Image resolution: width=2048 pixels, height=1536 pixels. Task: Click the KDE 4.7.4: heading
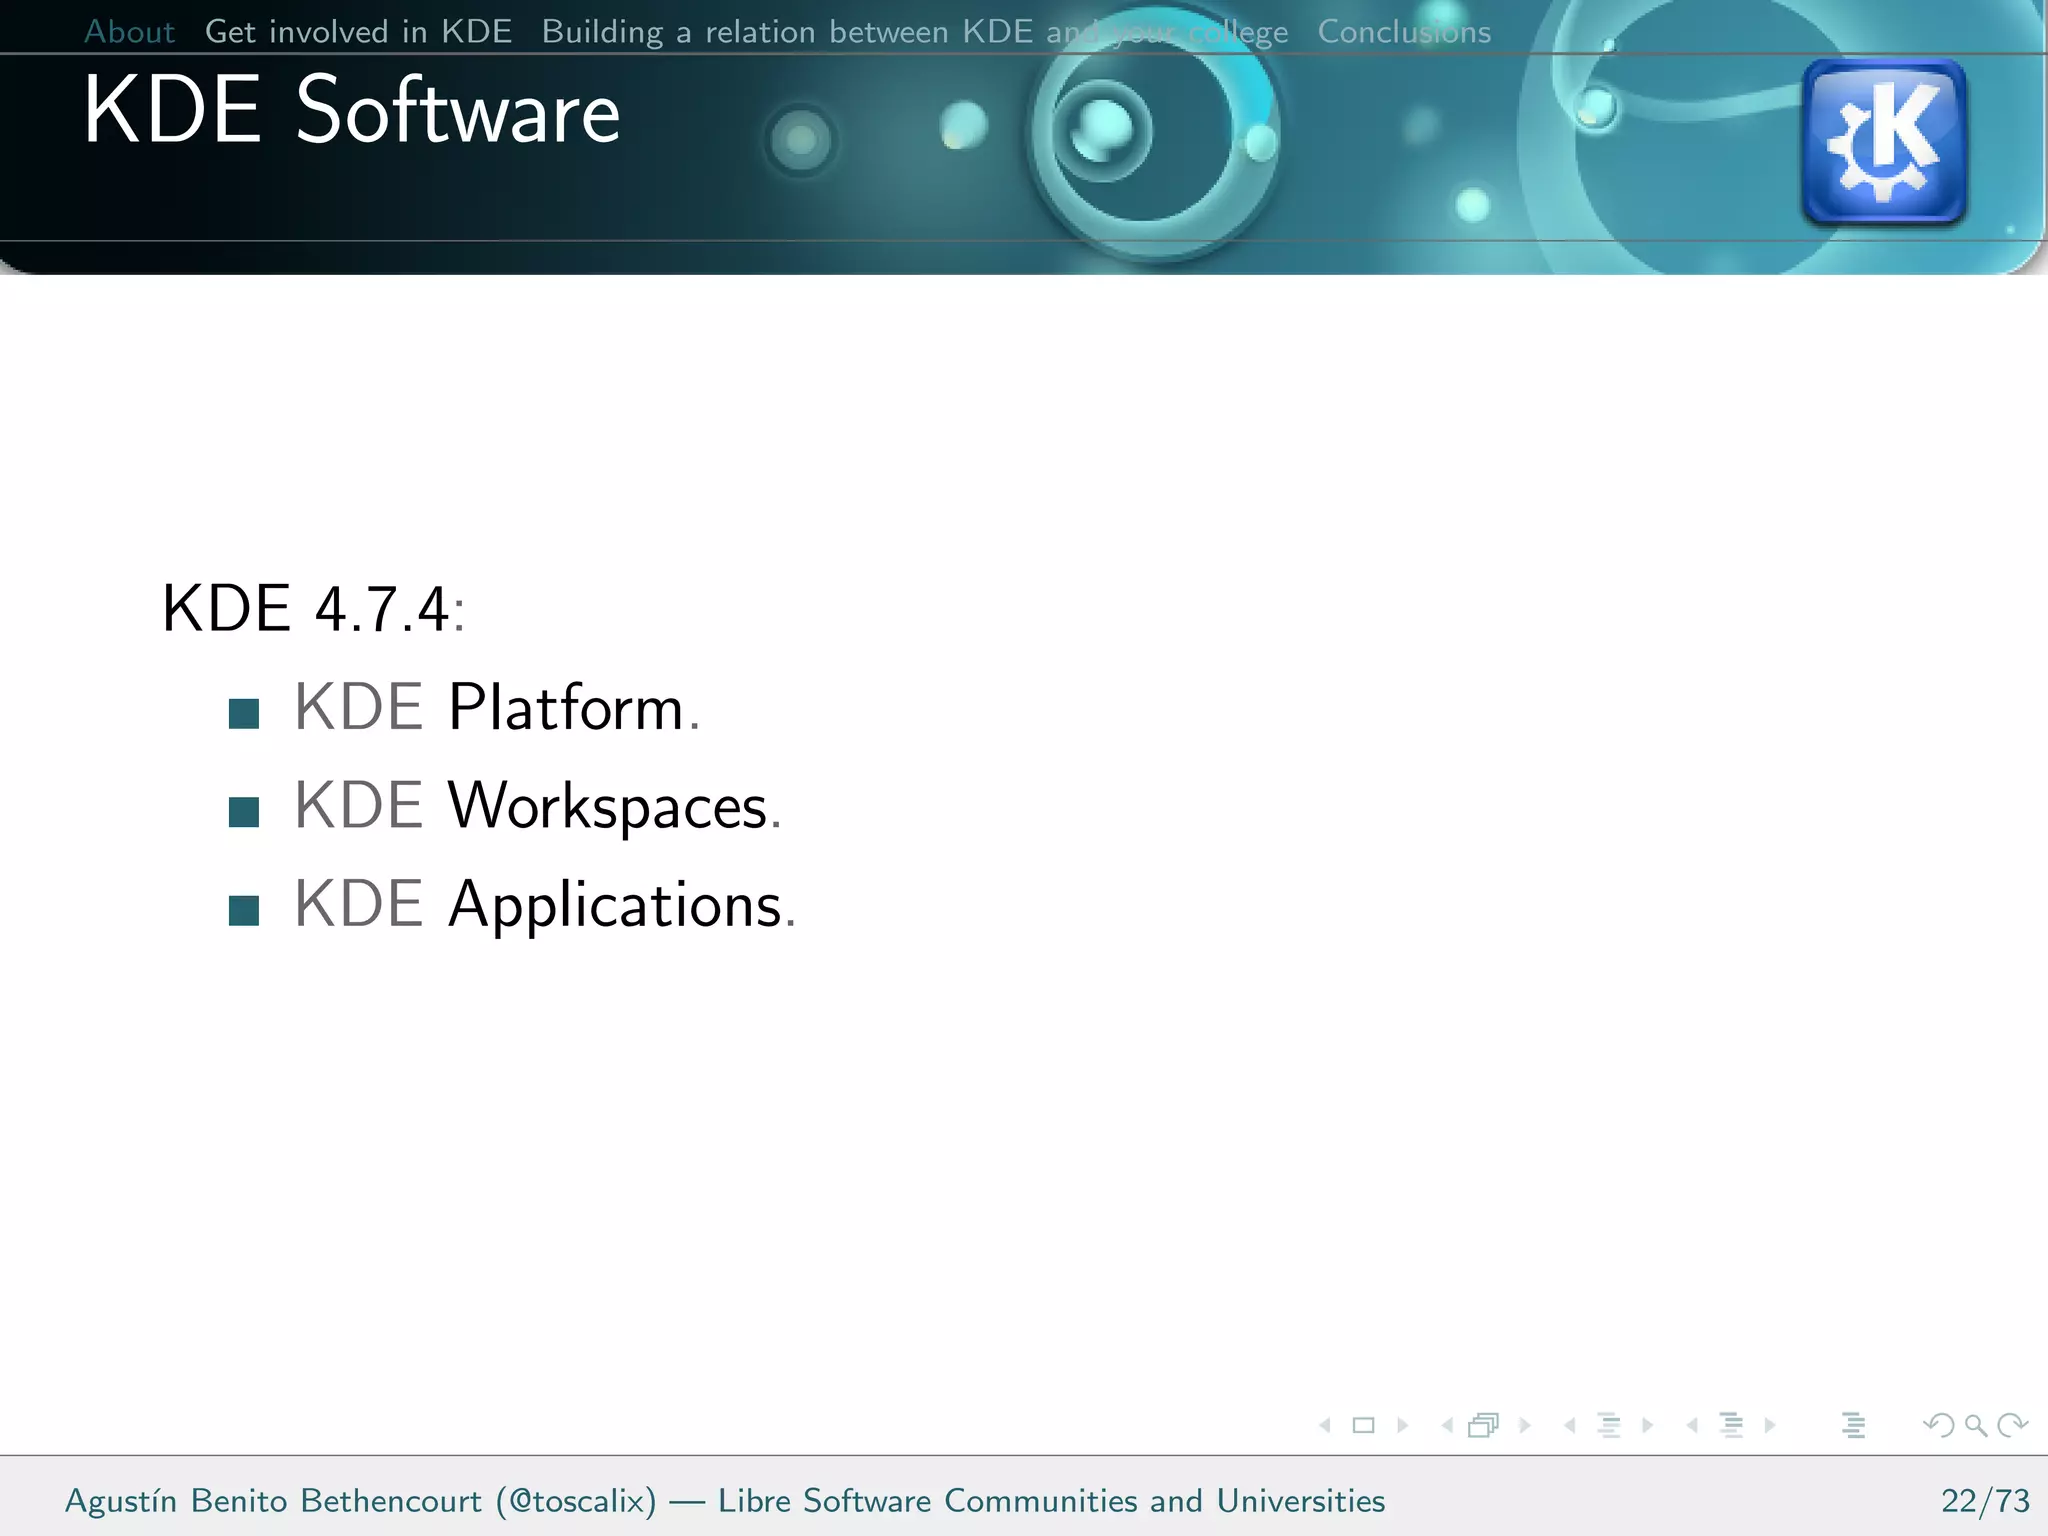(314, 608)
